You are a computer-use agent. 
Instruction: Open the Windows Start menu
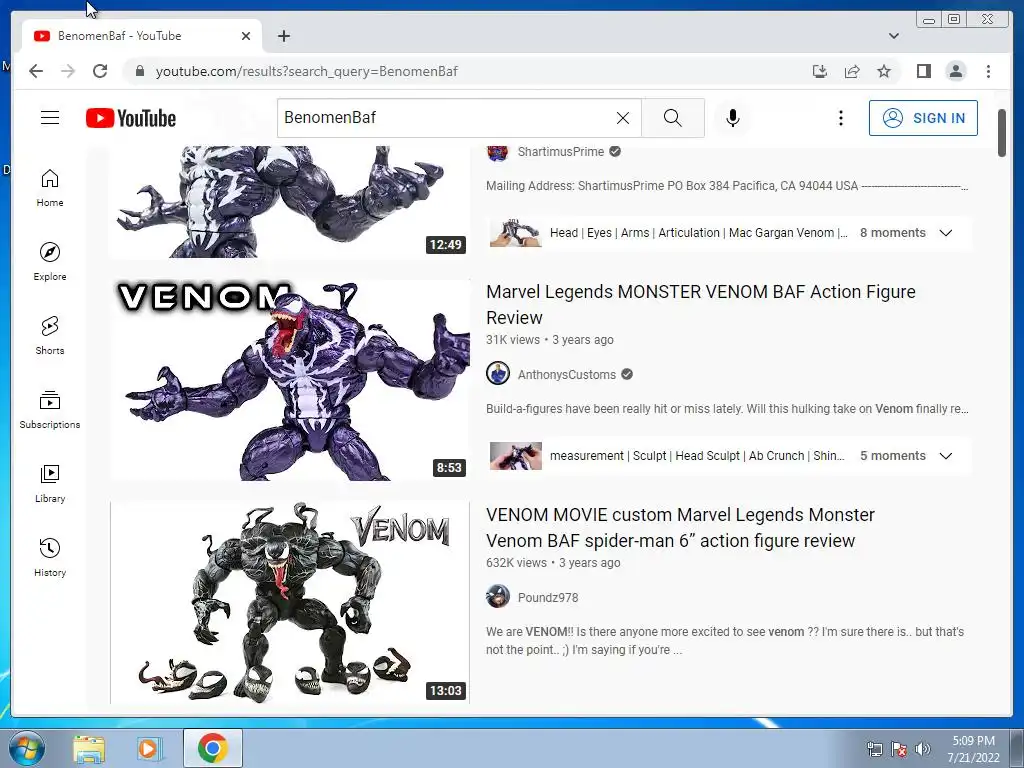click(26, 748)
